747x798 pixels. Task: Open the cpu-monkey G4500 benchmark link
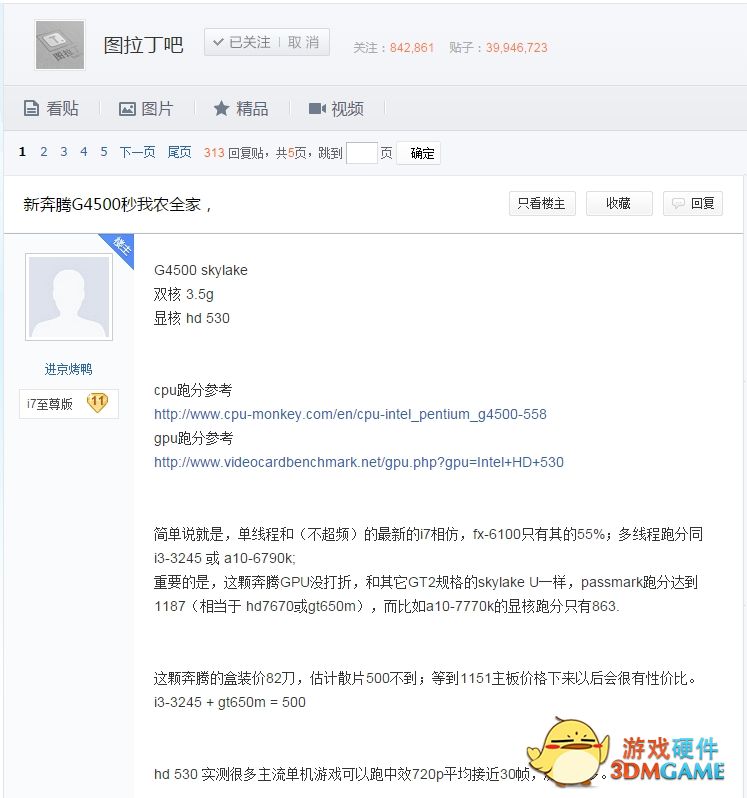[350, 414]
